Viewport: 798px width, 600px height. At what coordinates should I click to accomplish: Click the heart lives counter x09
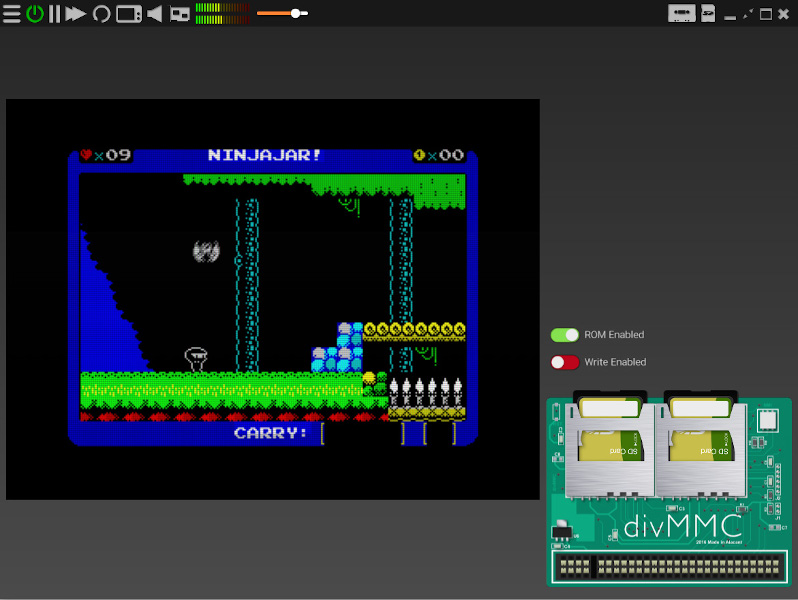pos(106,155)
